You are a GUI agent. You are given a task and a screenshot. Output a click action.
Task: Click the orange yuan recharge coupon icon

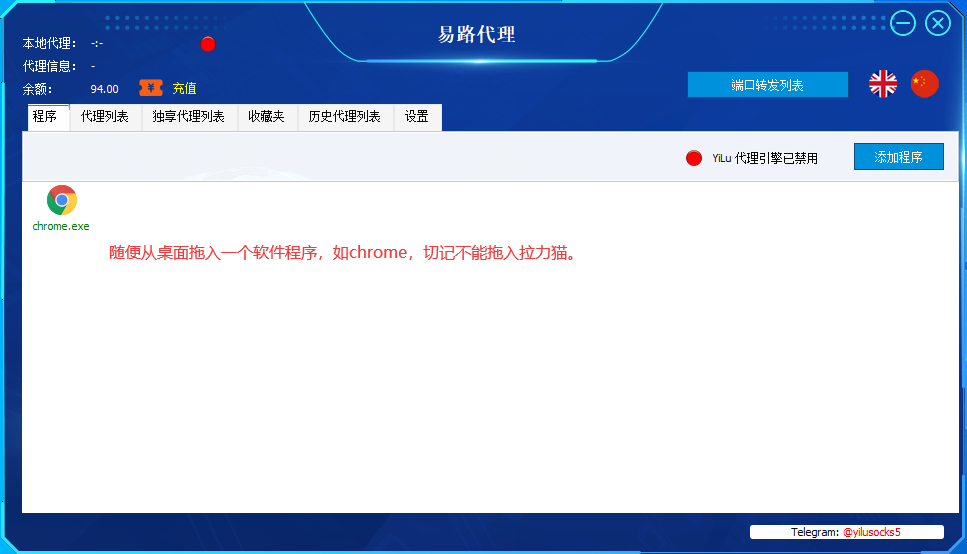point(151,88)
